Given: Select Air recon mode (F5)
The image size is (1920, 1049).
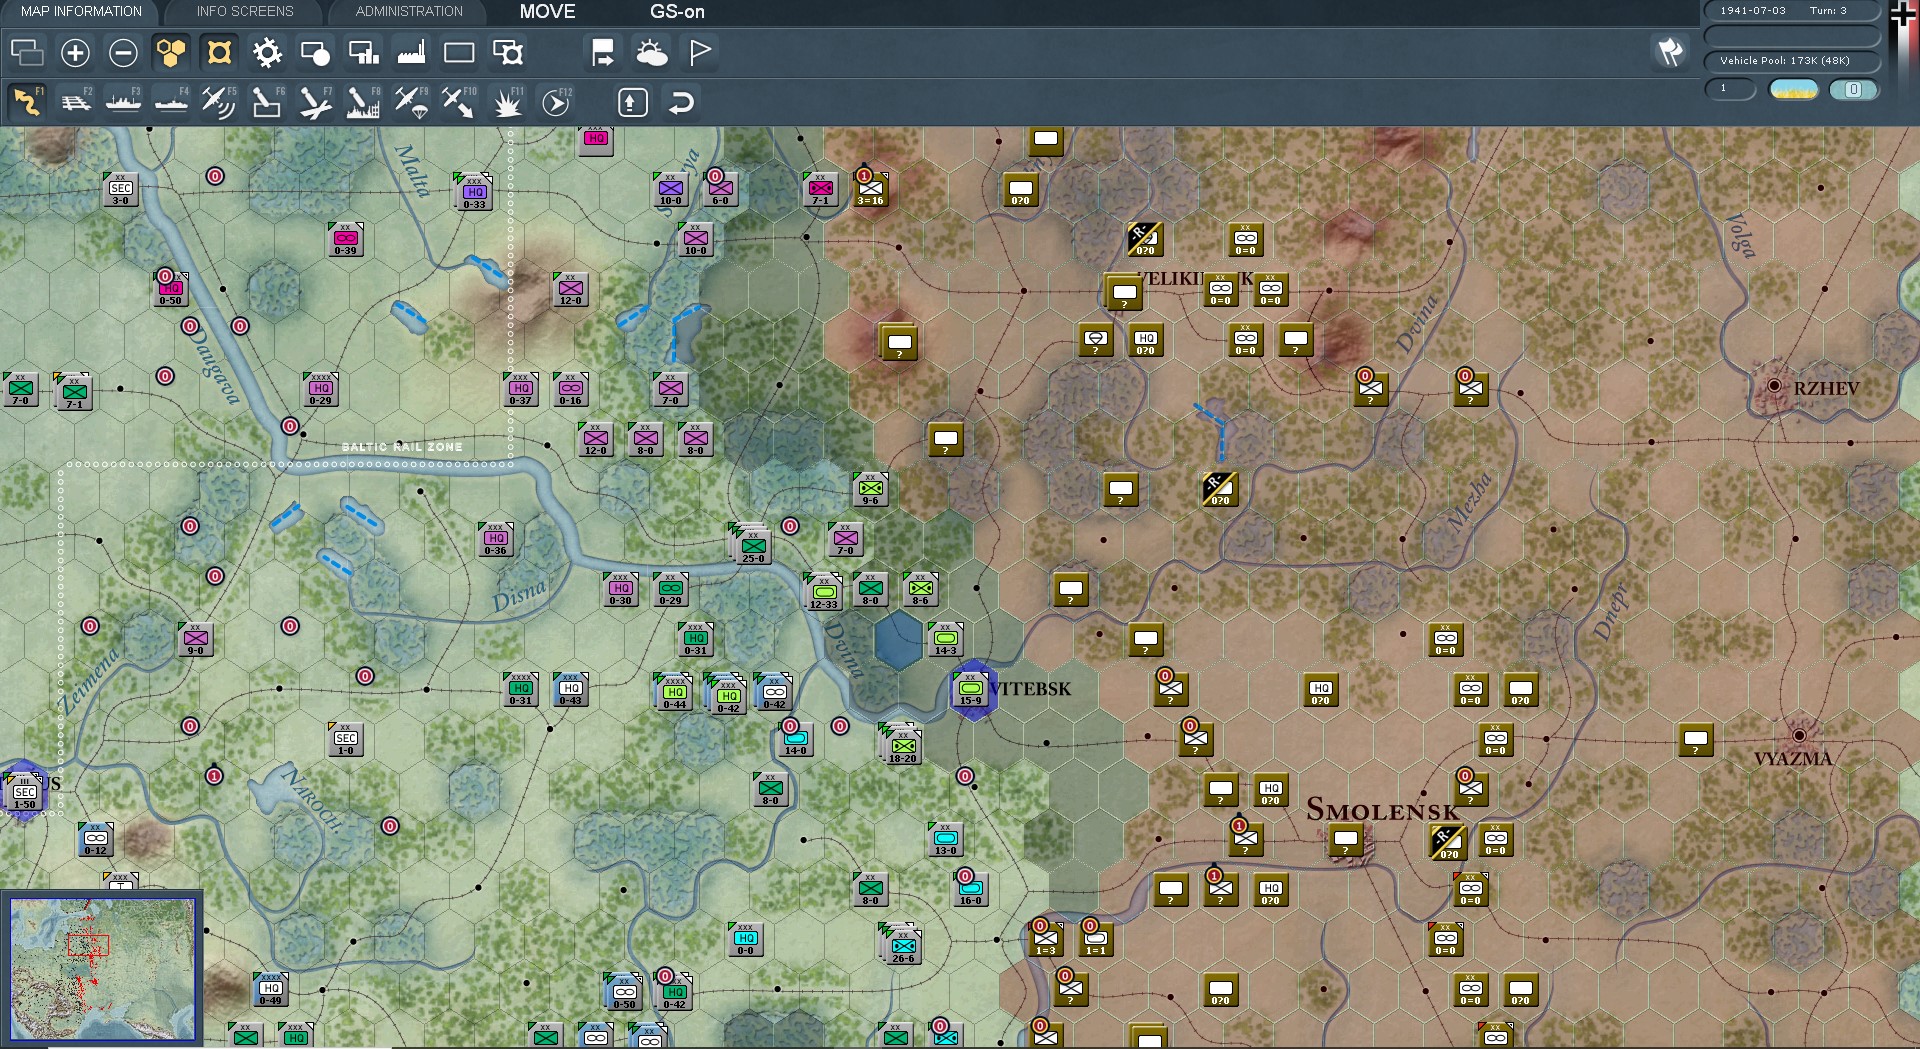Looking at the screenshot, I should click(219, 102).
